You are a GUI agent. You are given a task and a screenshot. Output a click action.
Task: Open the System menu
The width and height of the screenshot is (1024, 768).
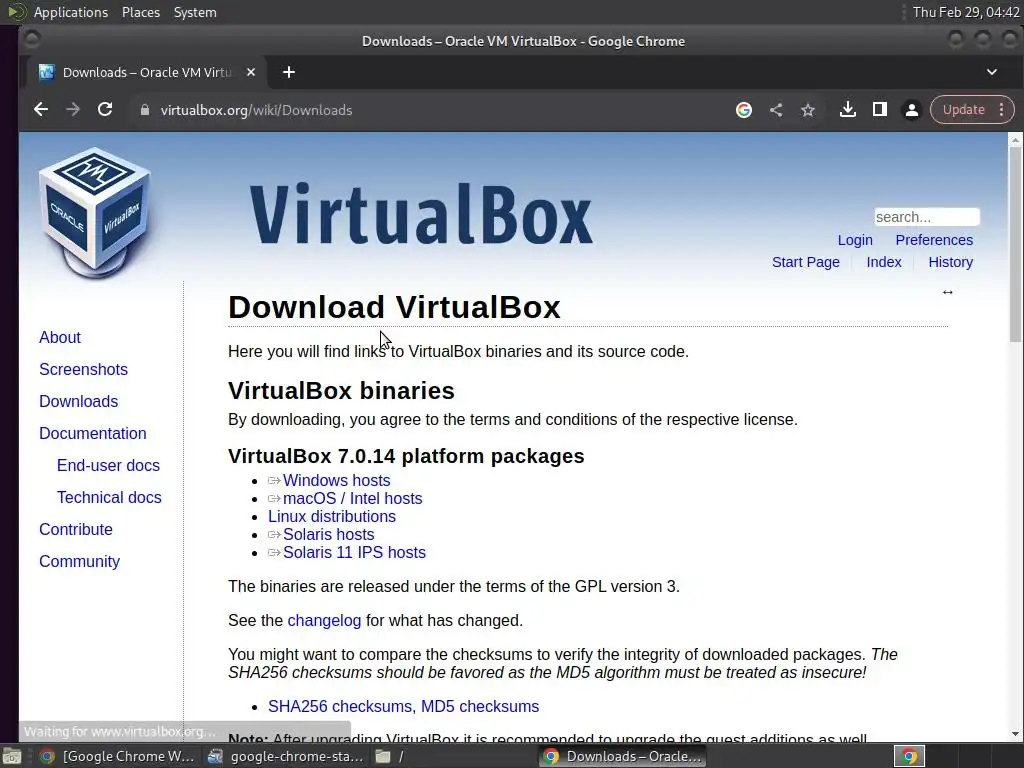[x=195, y=12]
